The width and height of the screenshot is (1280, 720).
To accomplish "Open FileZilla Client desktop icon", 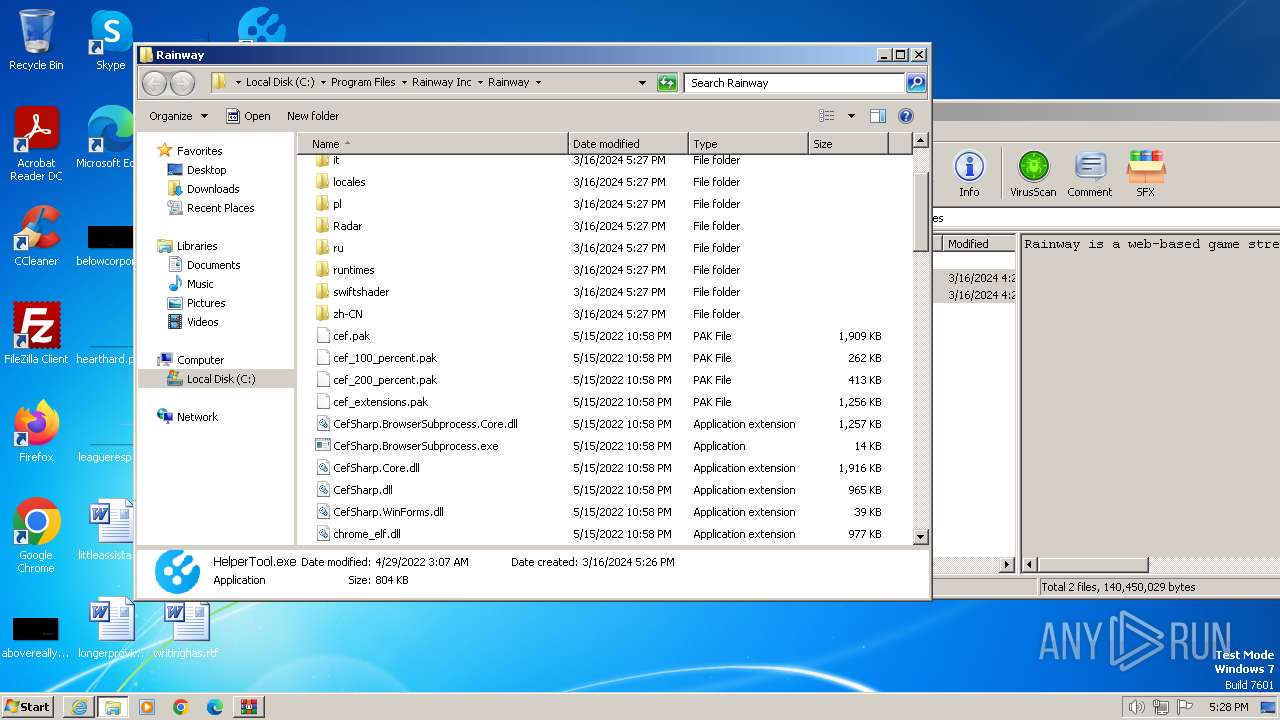I will (x=36, y=333).
